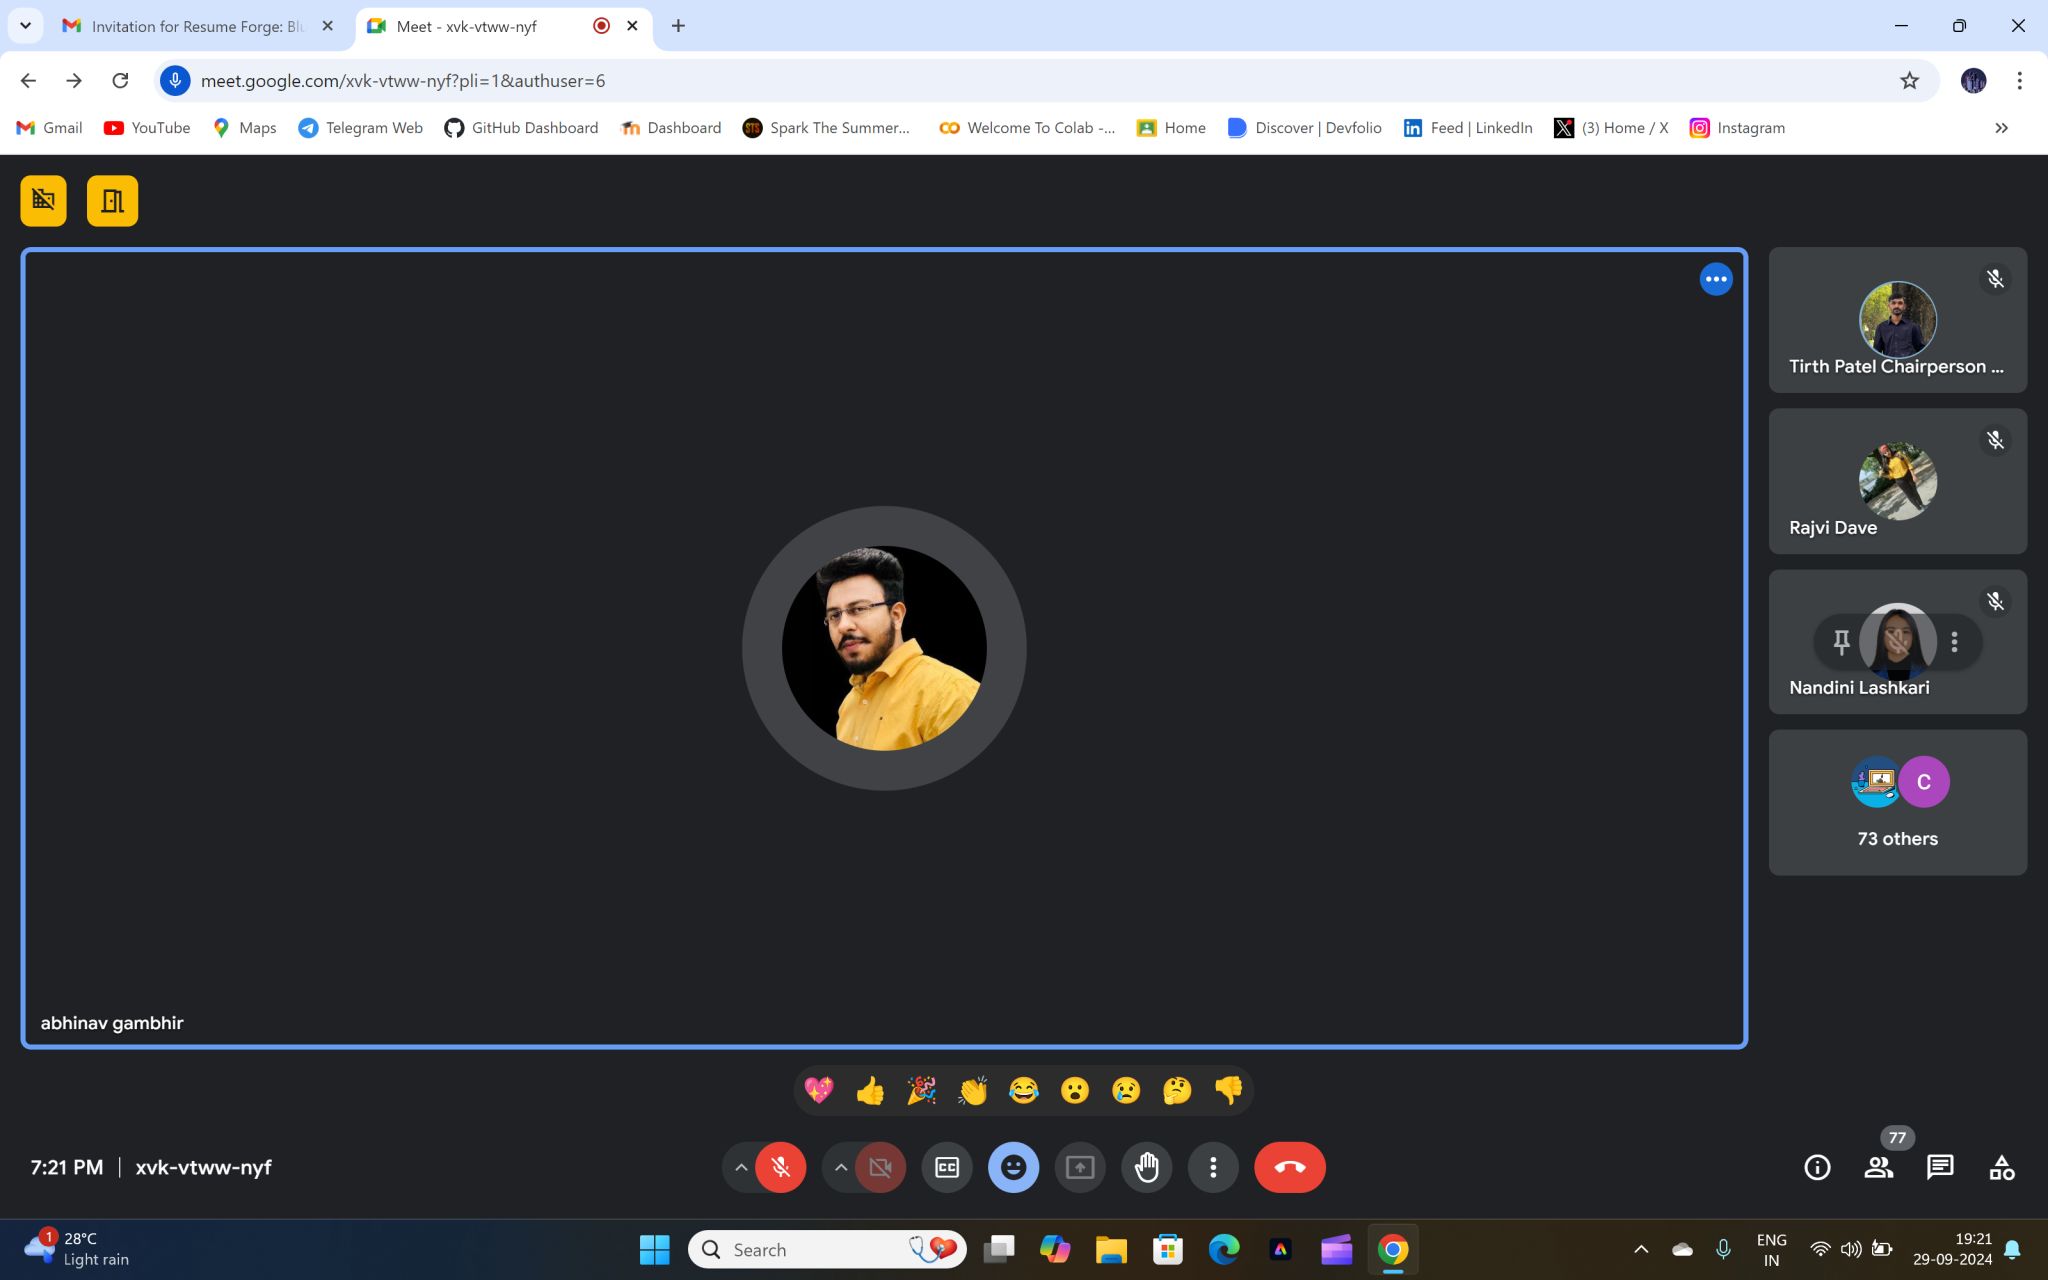The image size is (2048, 1280).
Task: Show hidden system tray icons
Action: (1641, 1249)
